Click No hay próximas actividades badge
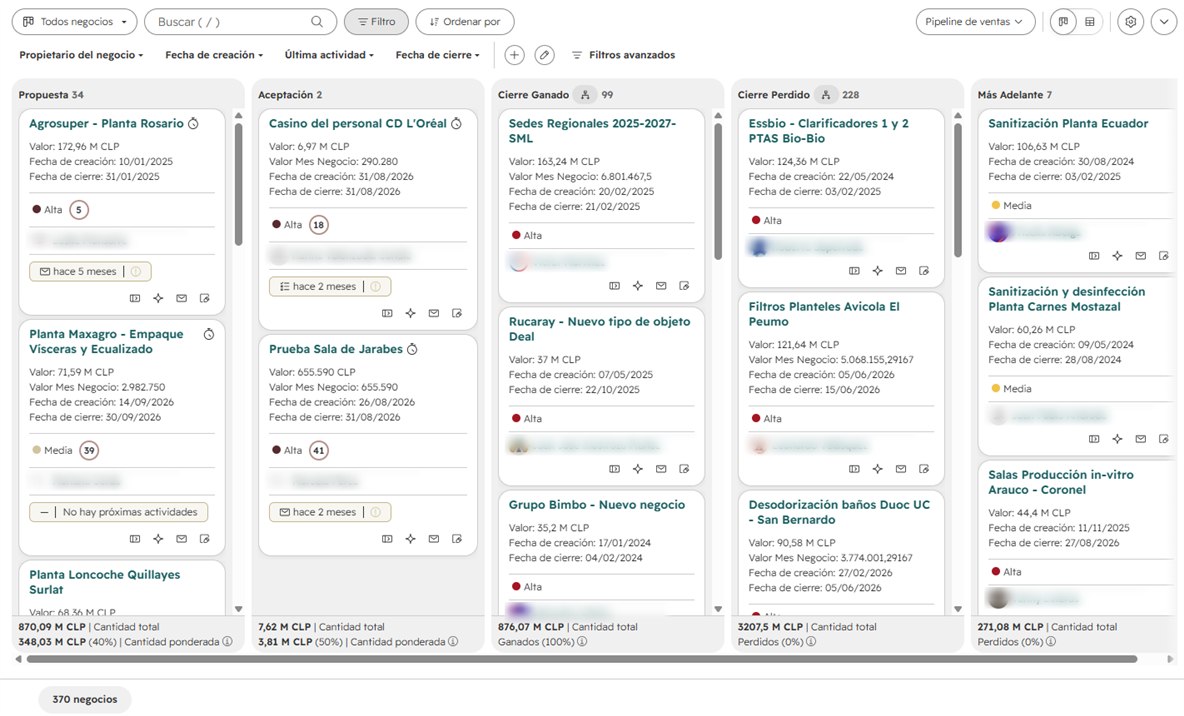The image size is (1184, 716). click(119, 512)
